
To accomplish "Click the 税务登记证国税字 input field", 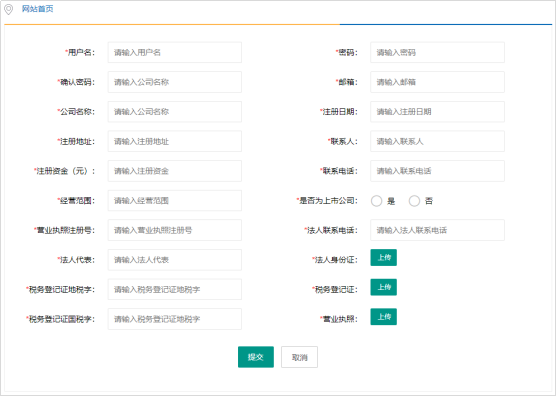I will (175, 319).
